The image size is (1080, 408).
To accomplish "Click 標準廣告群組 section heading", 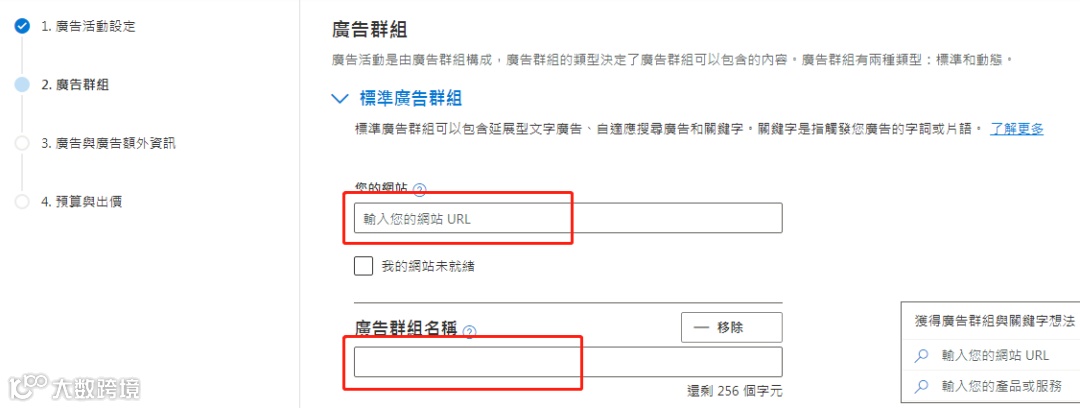I will click(x=410, y=98).
